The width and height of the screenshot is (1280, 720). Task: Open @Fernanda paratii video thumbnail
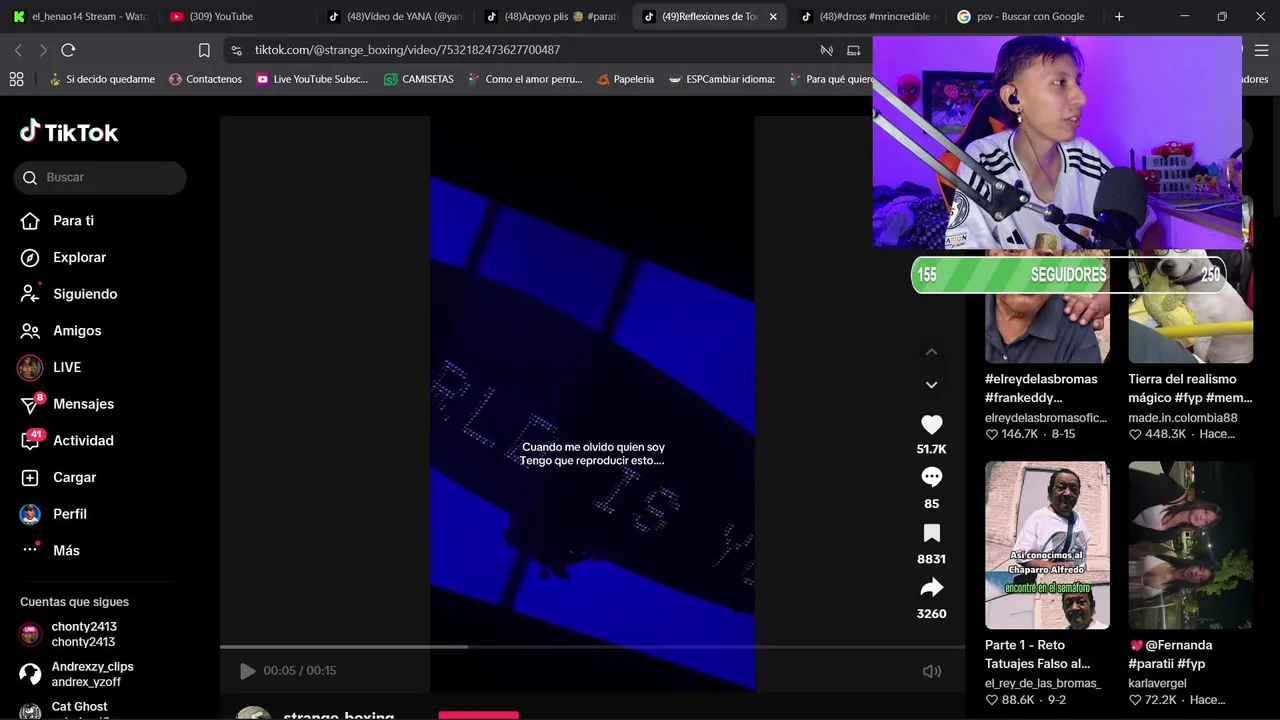coord(1190,545)
